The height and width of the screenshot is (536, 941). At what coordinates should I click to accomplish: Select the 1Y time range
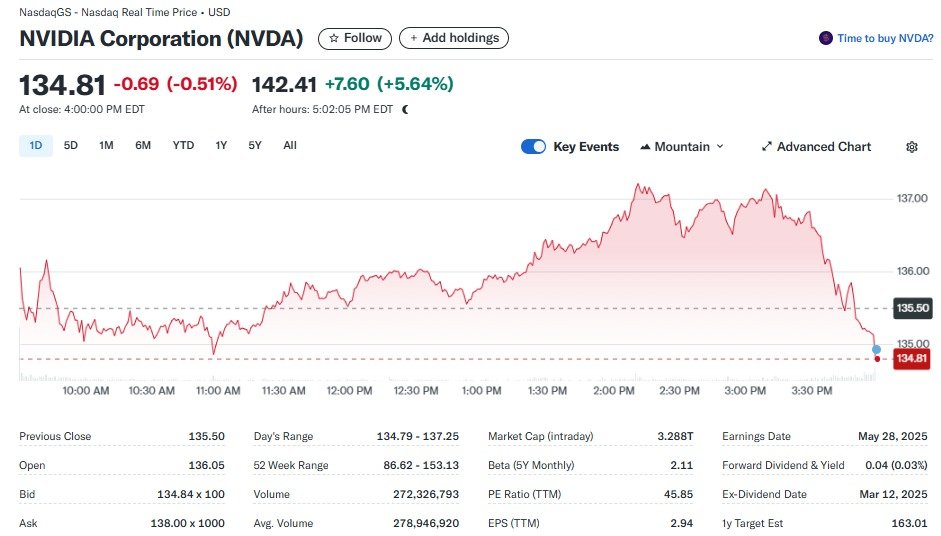coord(221,146)
